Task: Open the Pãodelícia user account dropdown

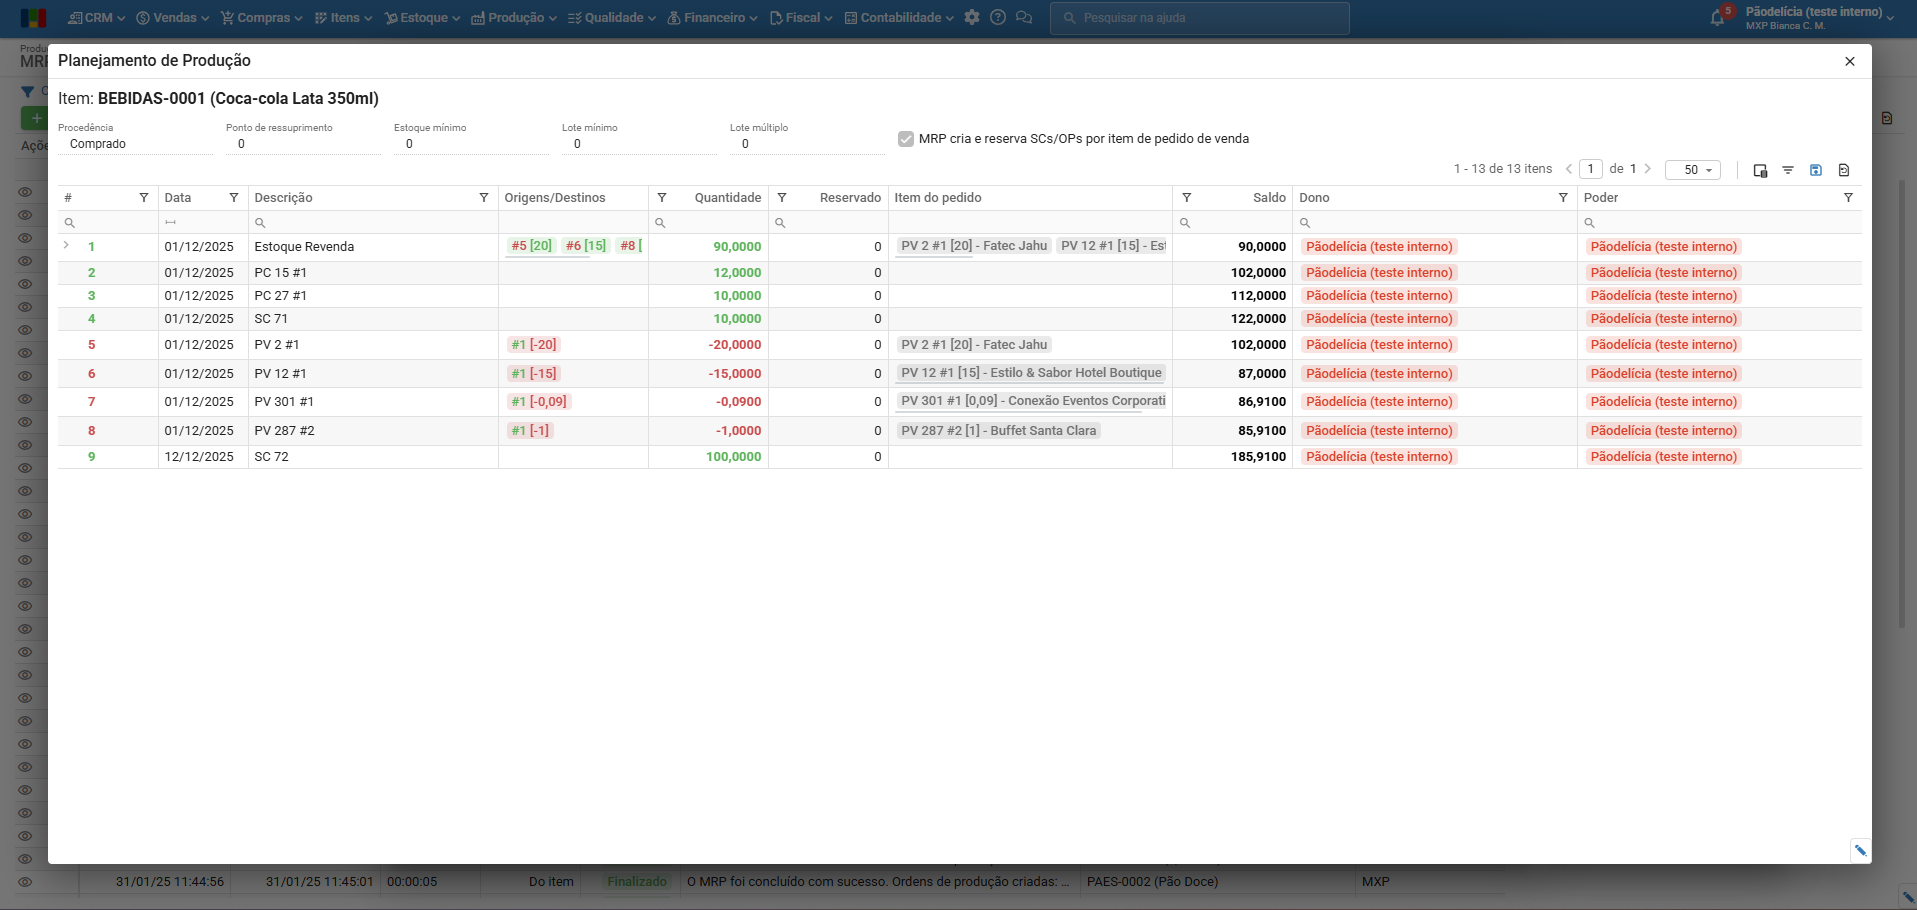Action: click(1819, 17)
